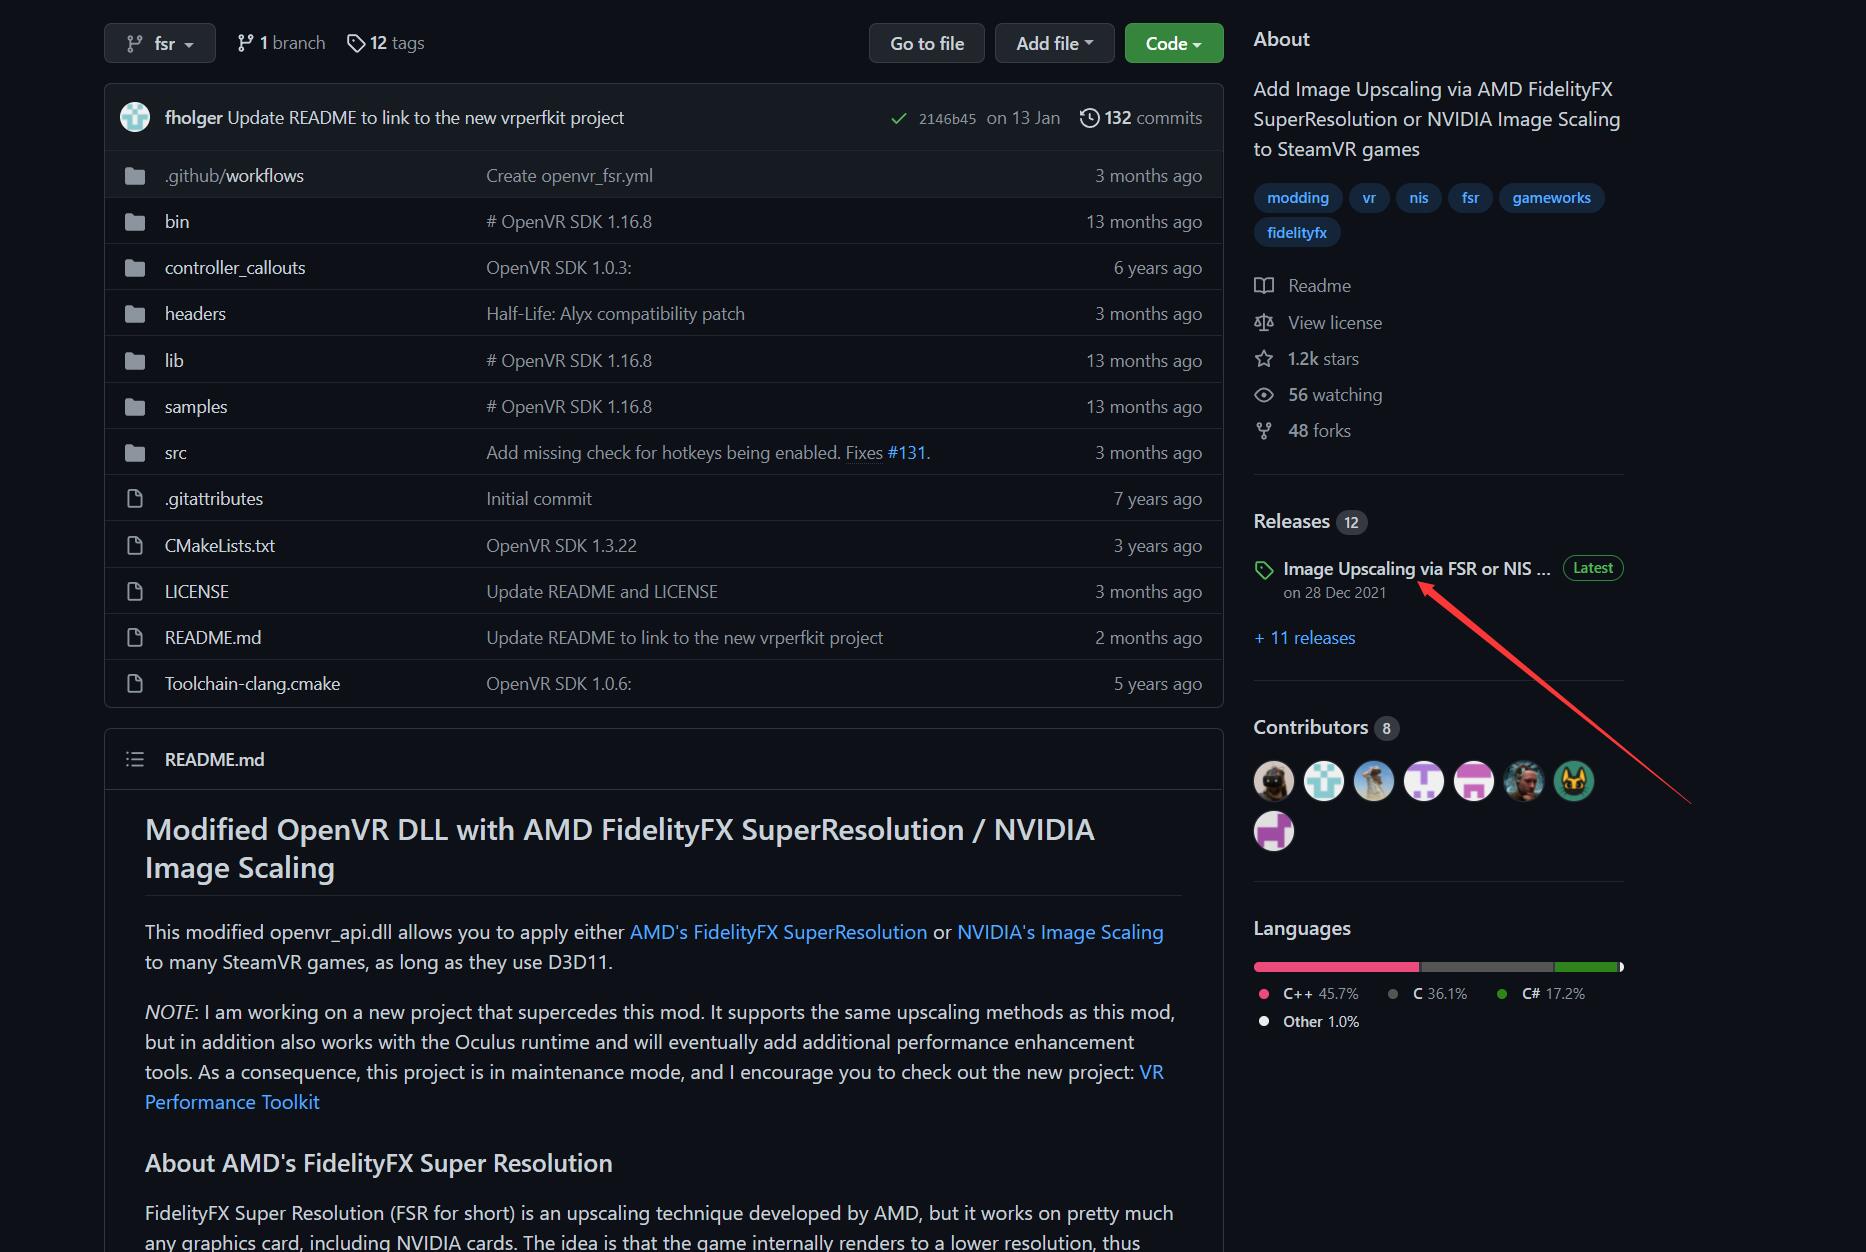This screenshot has height=1252, width=1866.
Task: Select the fidelityfx topic tag
Action: (1297, 233)
